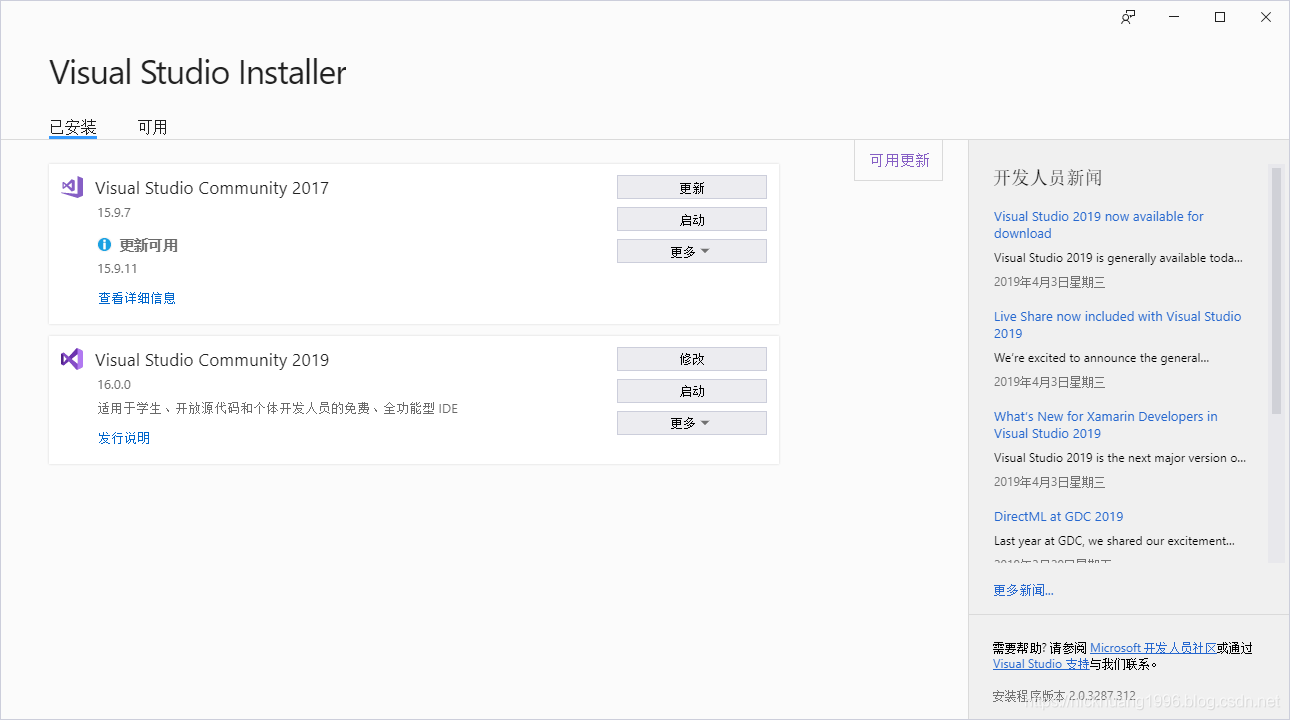Open the Visual Studio 支持 link
This screenshot has height=720, width=1290.
pos(1041,664)
